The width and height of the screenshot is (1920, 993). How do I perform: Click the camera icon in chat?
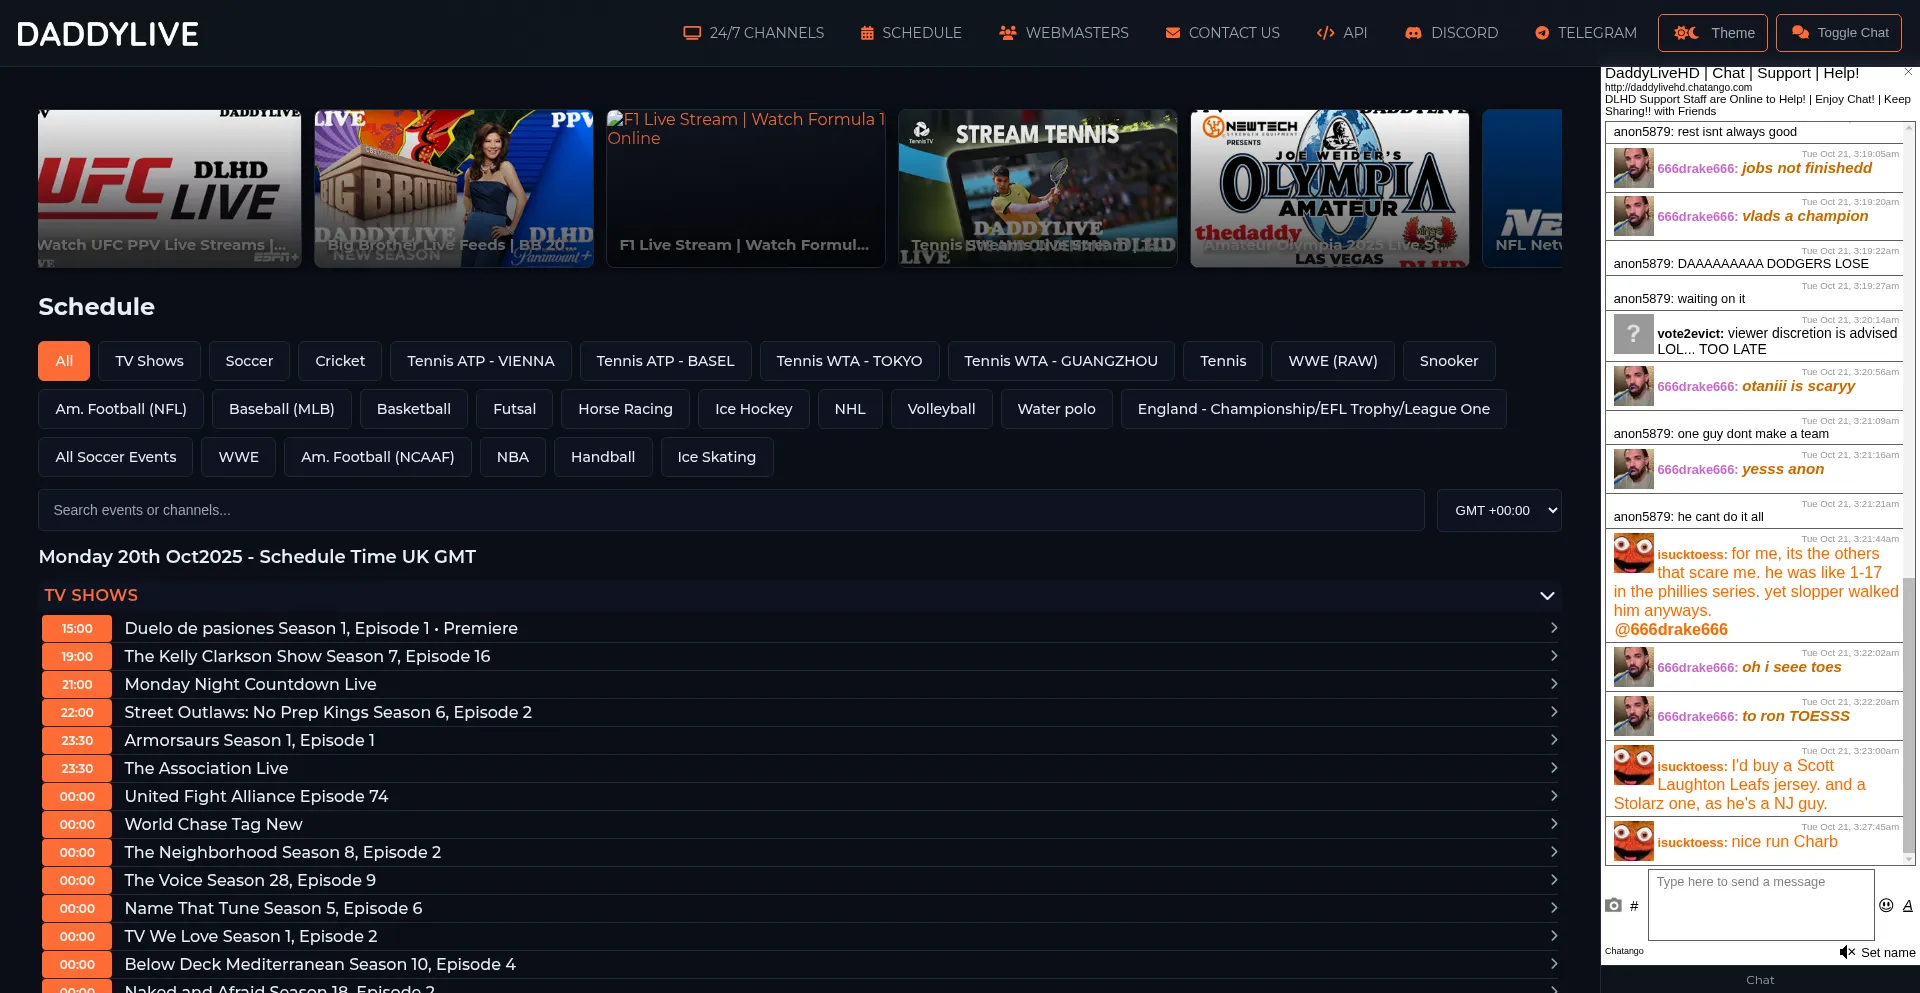[x=1613, y=905]
